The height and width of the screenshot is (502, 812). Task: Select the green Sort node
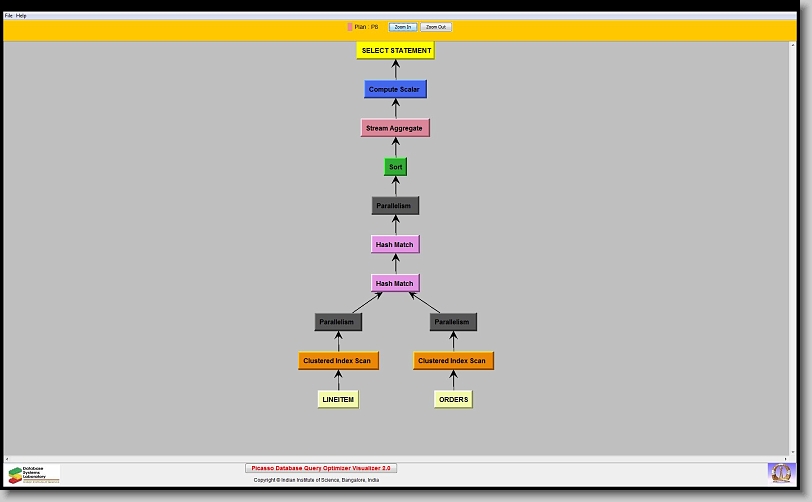(x=395, y=167)
